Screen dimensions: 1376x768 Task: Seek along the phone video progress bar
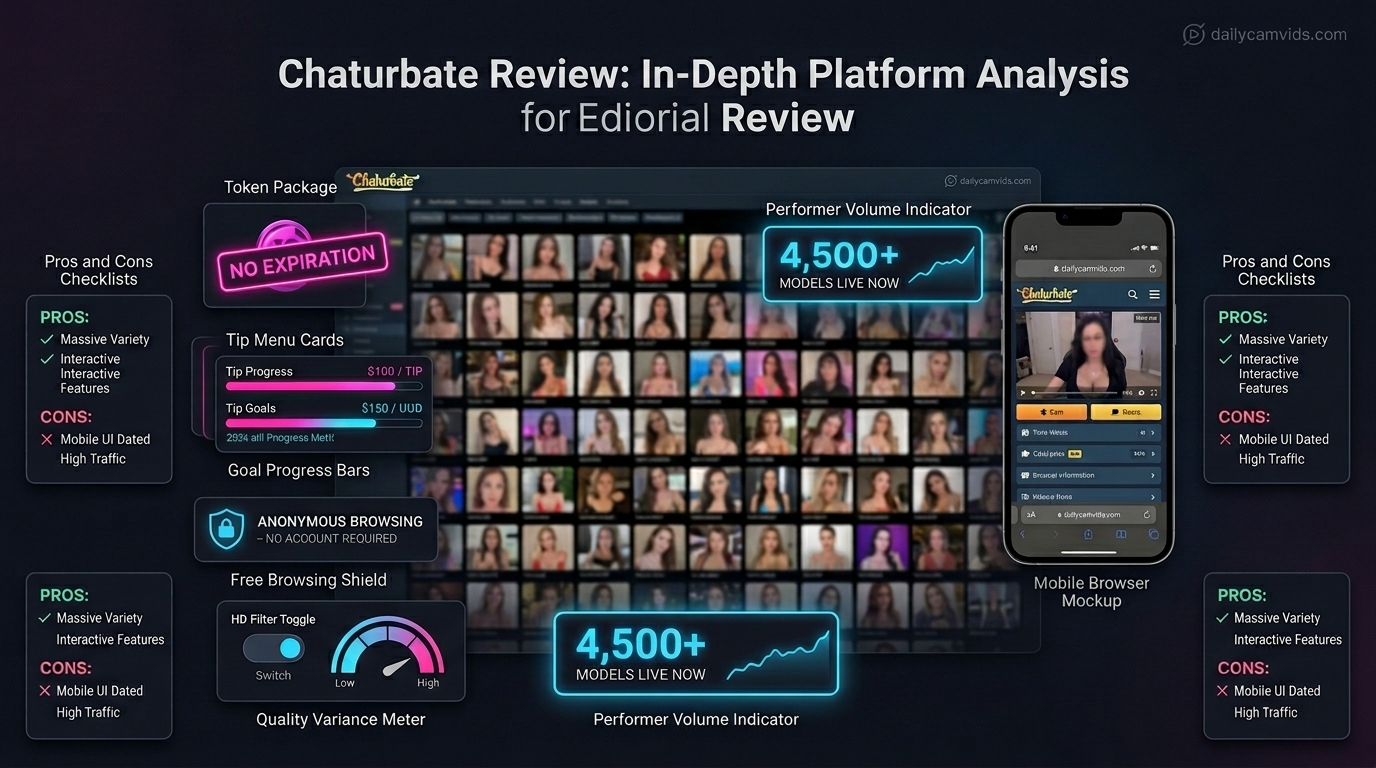tap(1075, 393)
